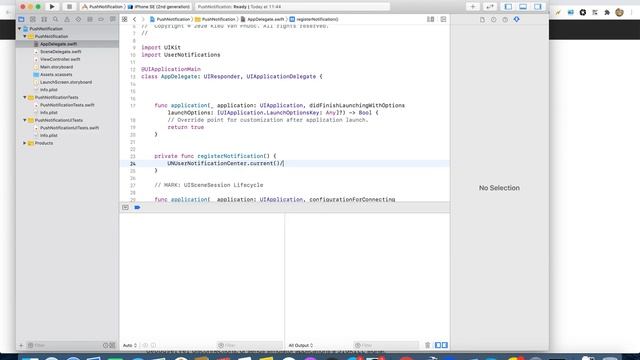
Task: Click the PushNotification project in jump bar
Action: tap(170, 19)
